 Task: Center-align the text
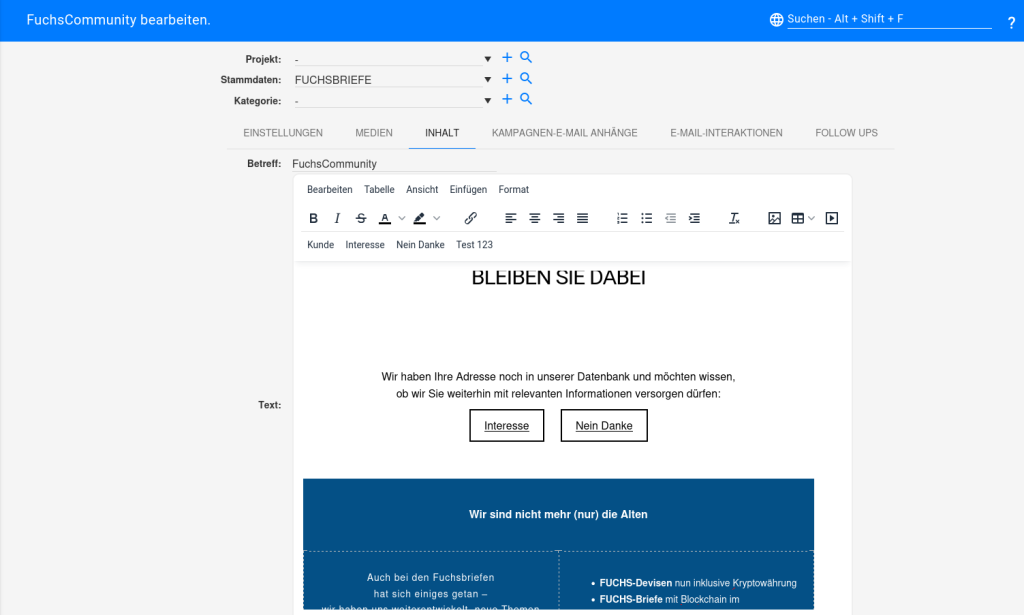pyautogui.click(x=535, y=218)
